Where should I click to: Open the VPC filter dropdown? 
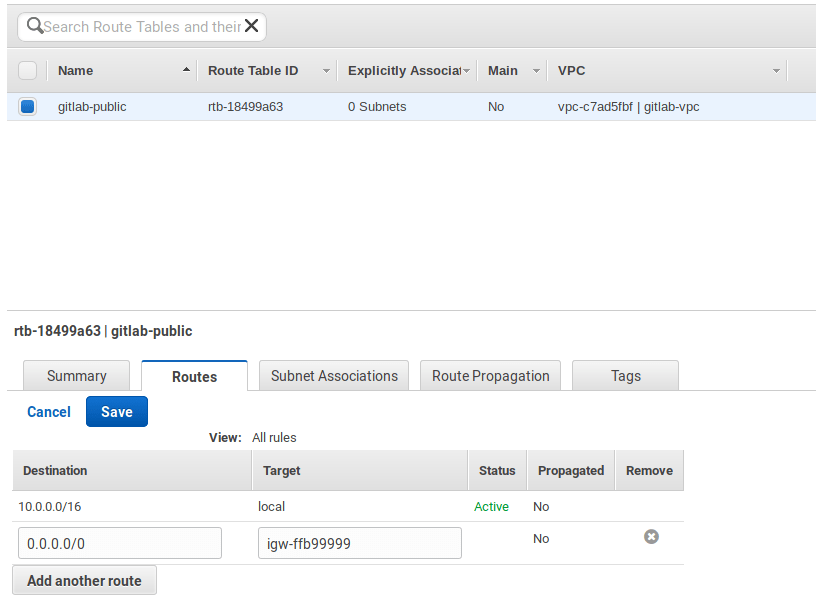776,70
